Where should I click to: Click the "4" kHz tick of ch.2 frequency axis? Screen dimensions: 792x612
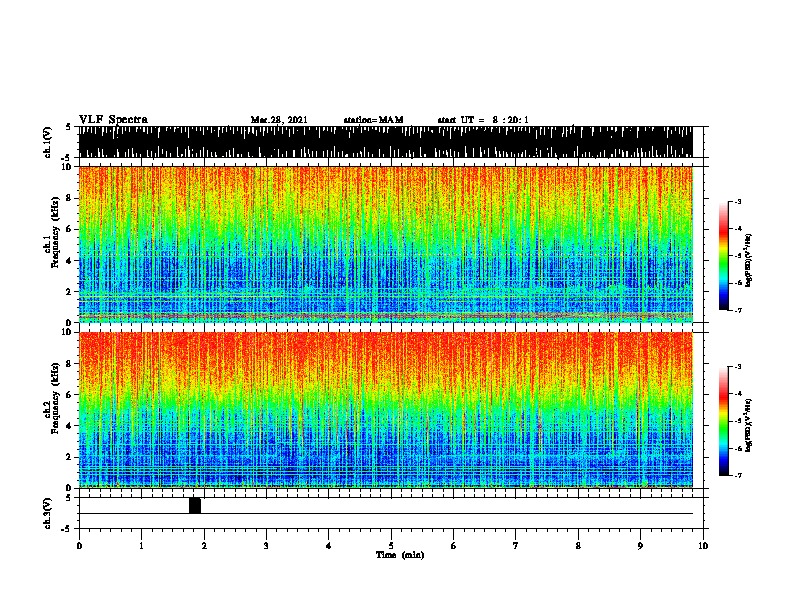(x=70, y=426)
